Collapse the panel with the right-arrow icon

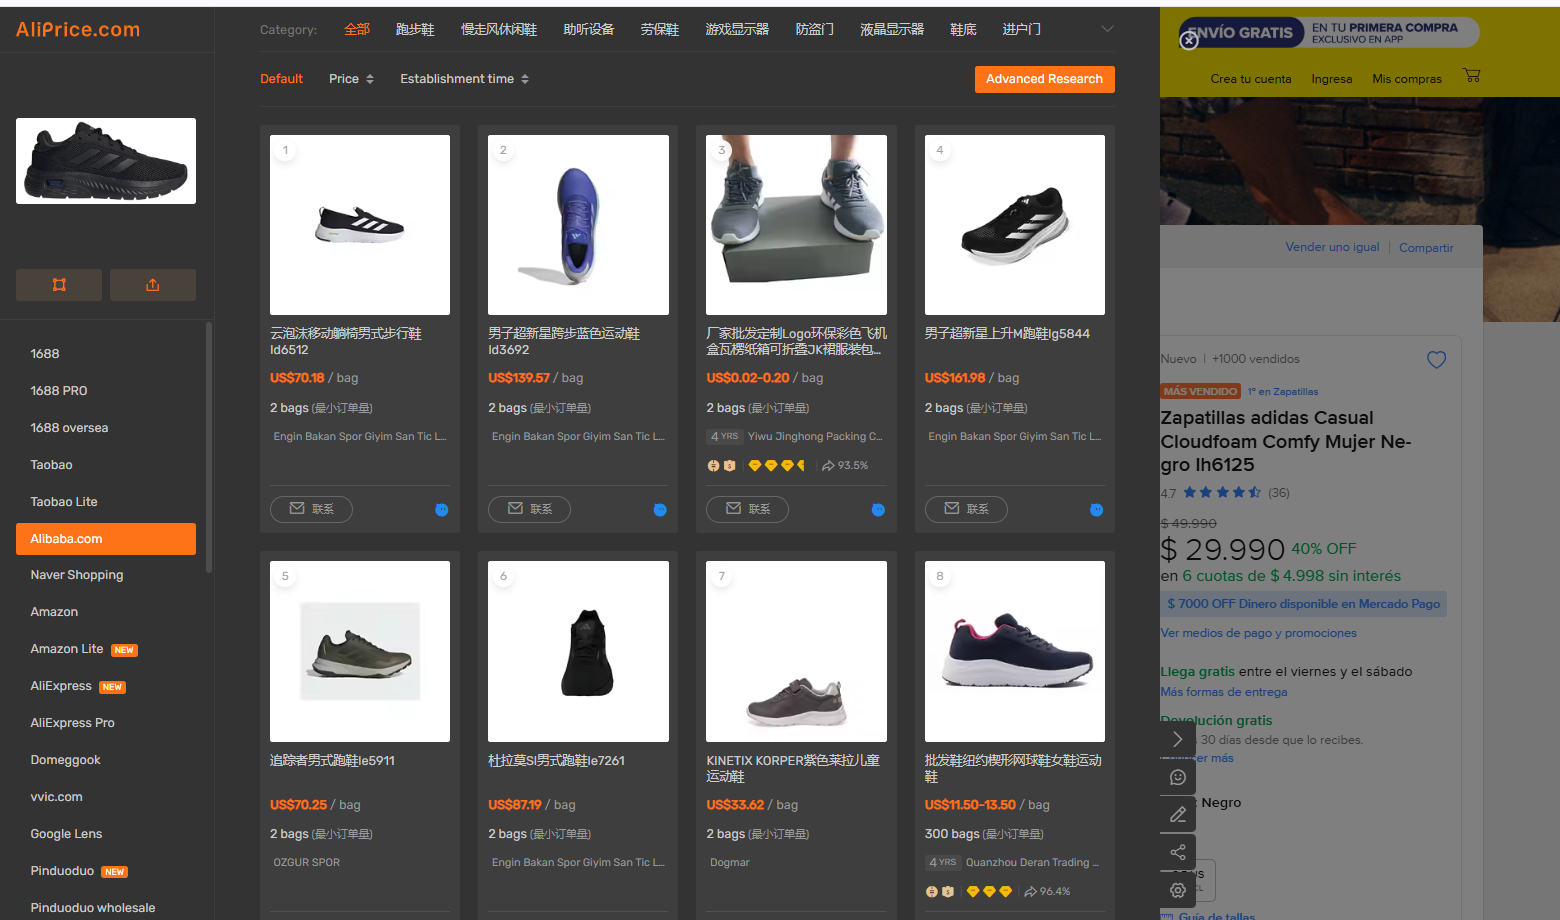click(1178, 739)
